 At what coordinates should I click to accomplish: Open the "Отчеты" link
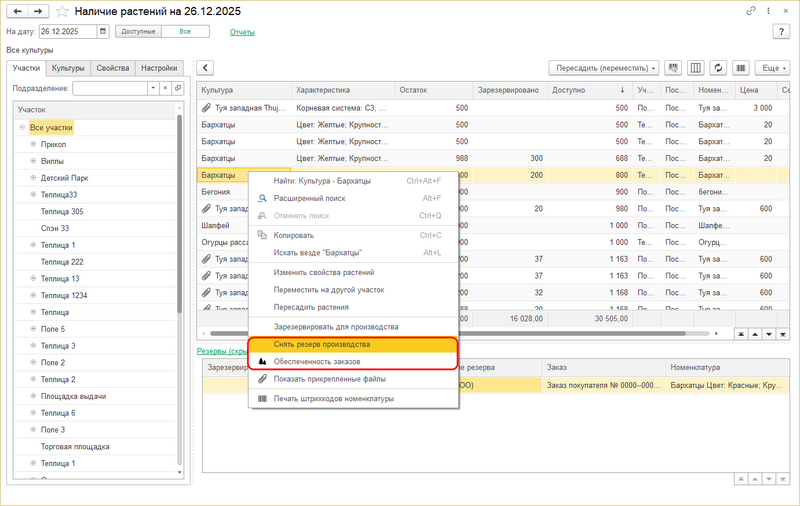[242, 32]
